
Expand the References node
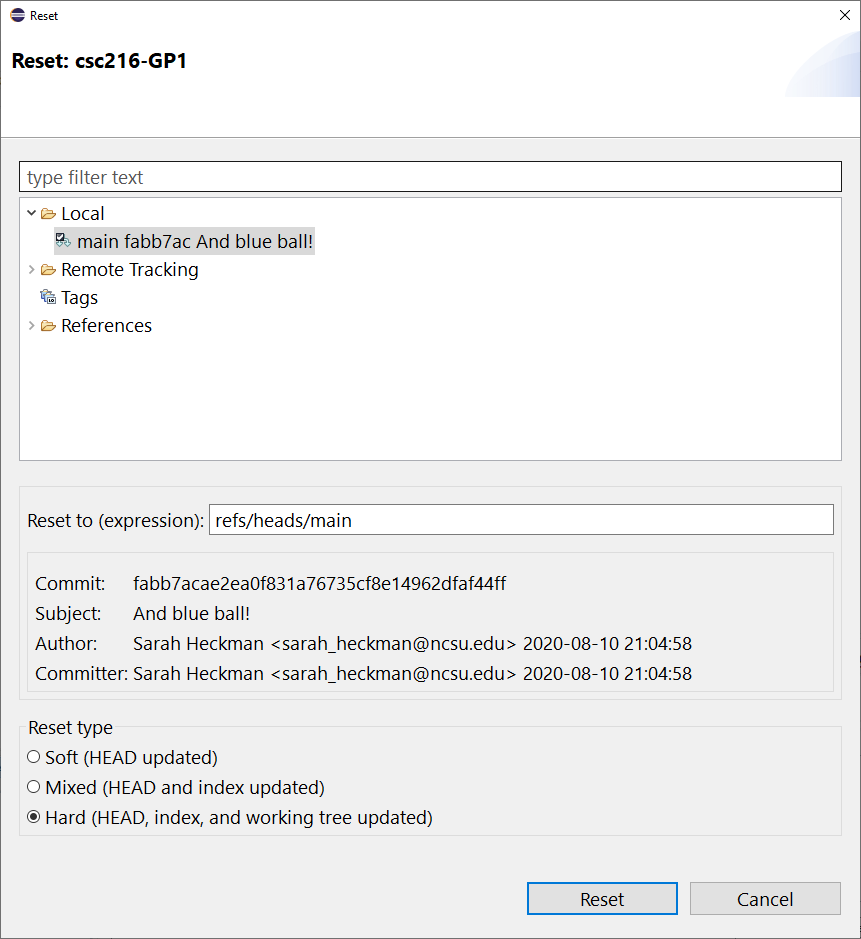tap(32, 326)
